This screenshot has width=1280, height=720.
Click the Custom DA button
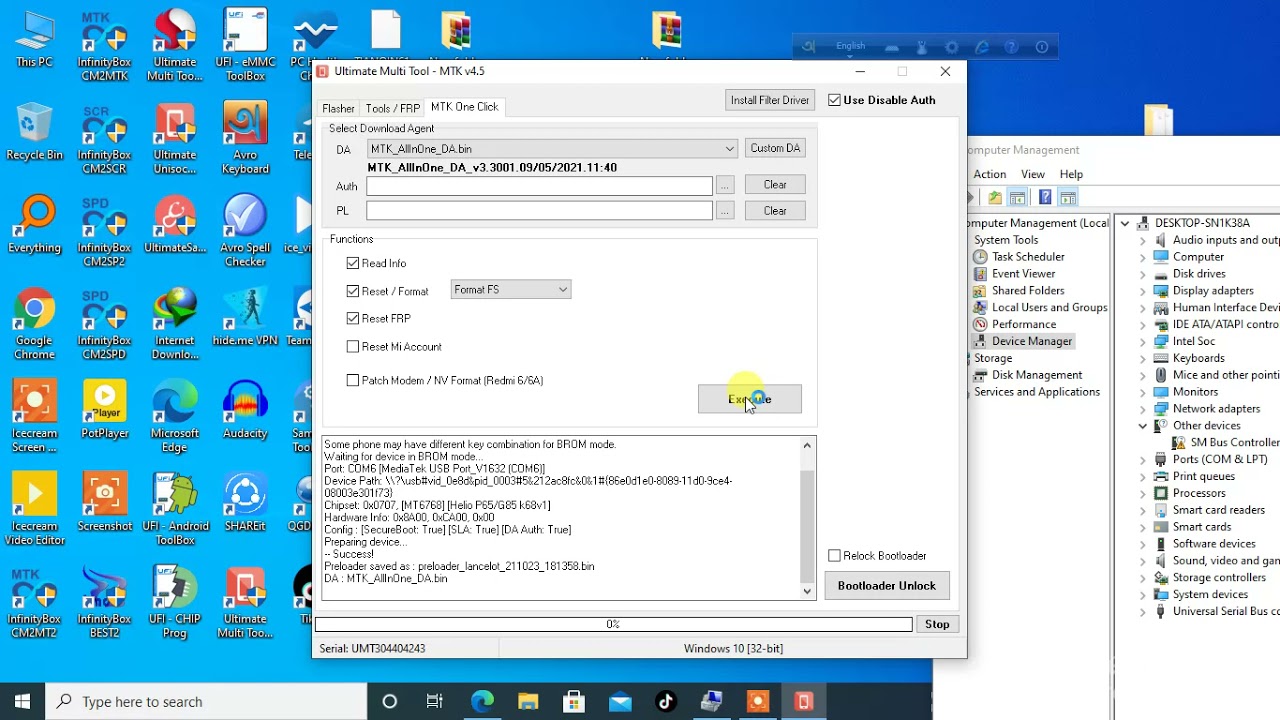pyautogui.click(x=775, y=148)
